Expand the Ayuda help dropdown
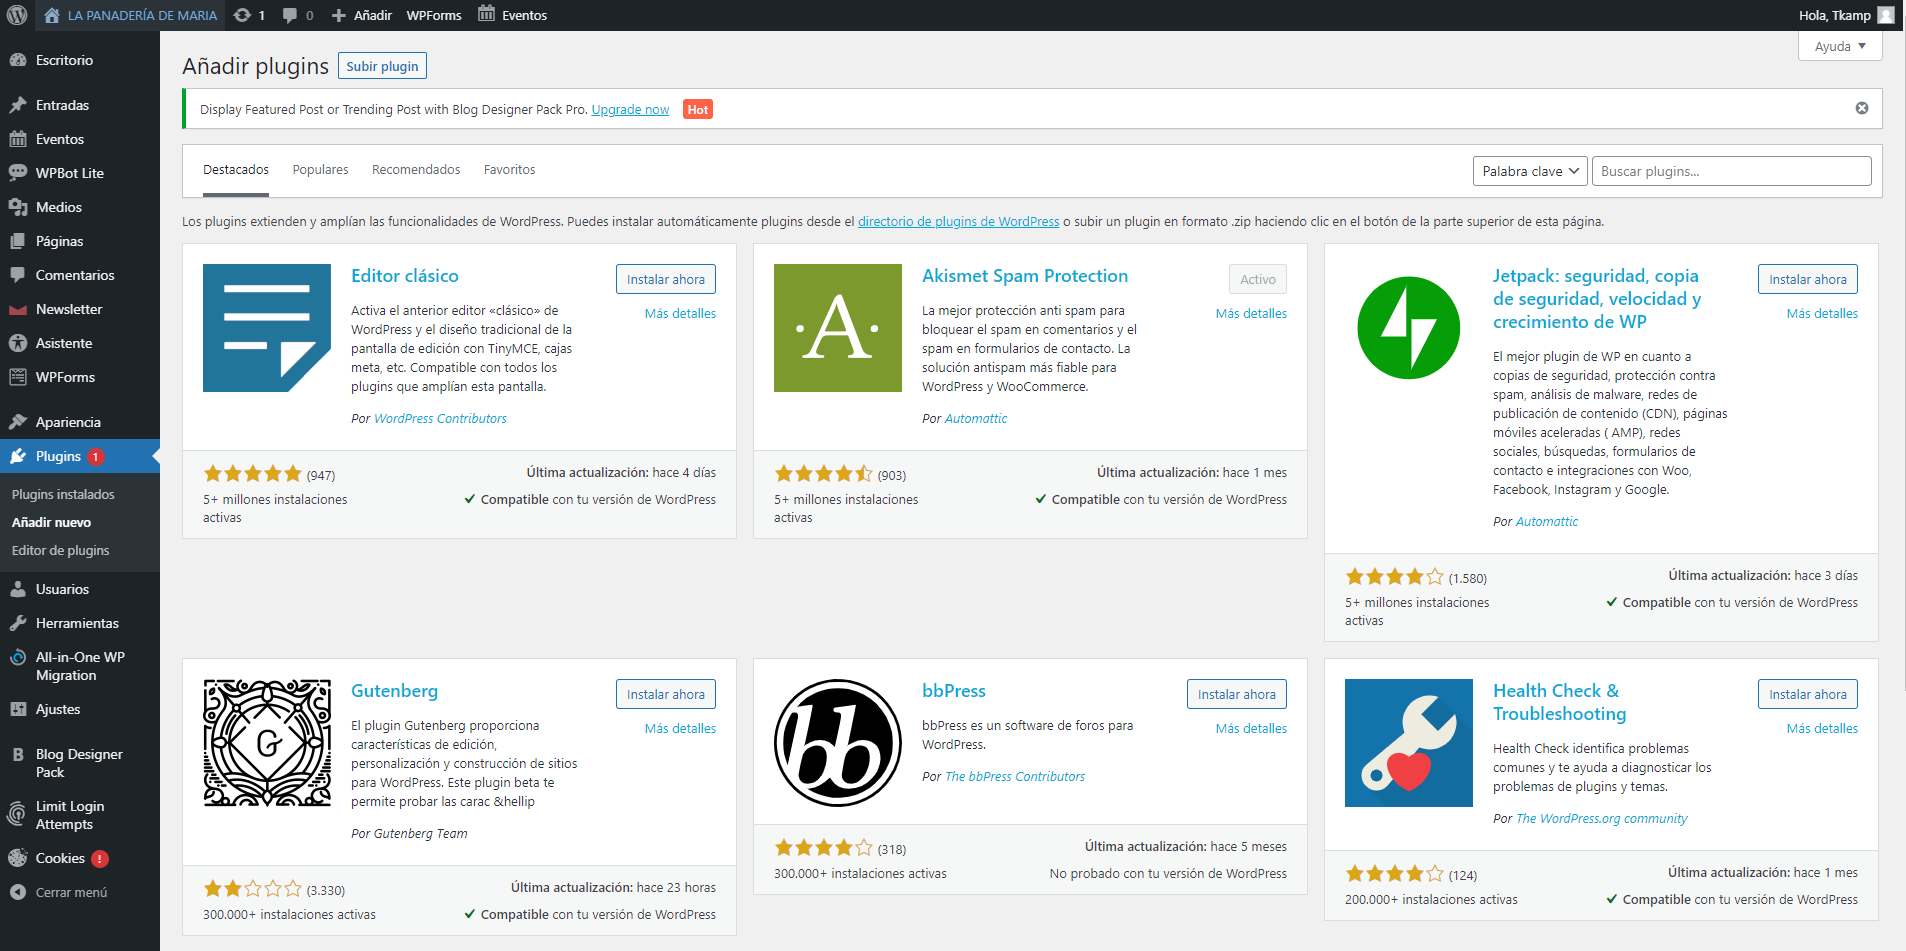The width and height of the screenshot is (1906, 951). click(x=1839, y=46)
